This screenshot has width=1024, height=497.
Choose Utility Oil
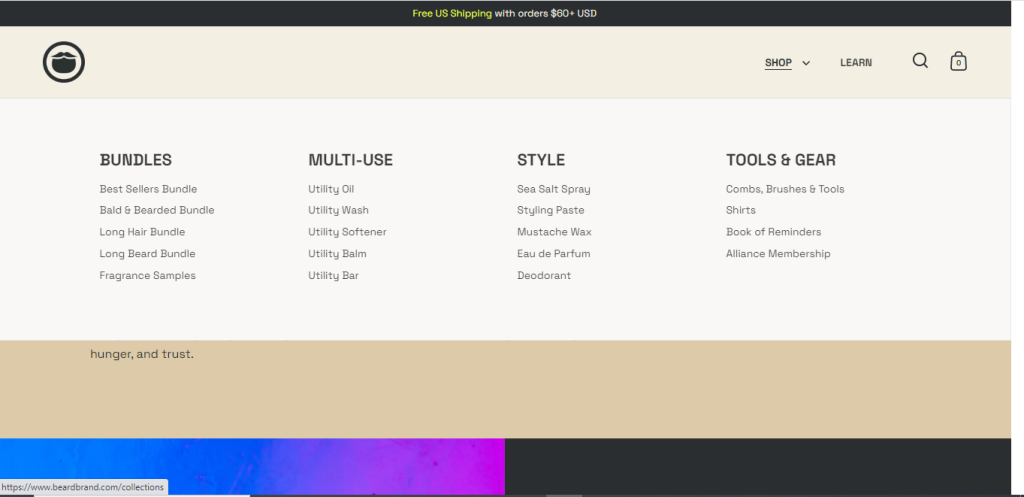point(331,189)
